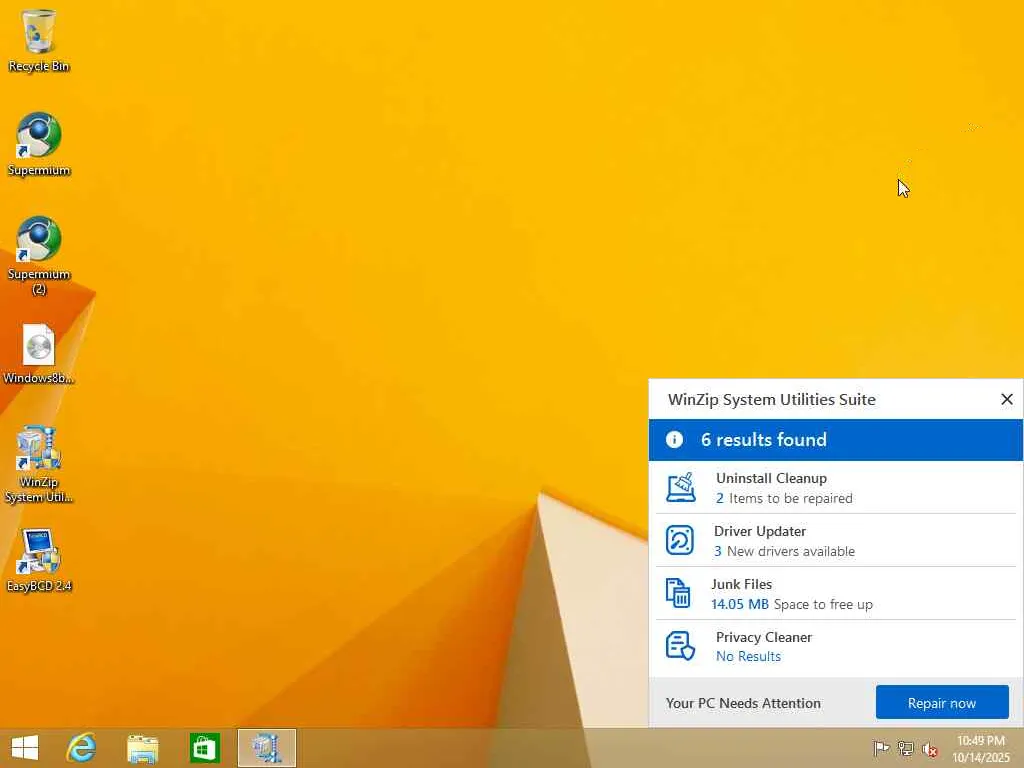Open the Windows Start button

coord(25,748)
